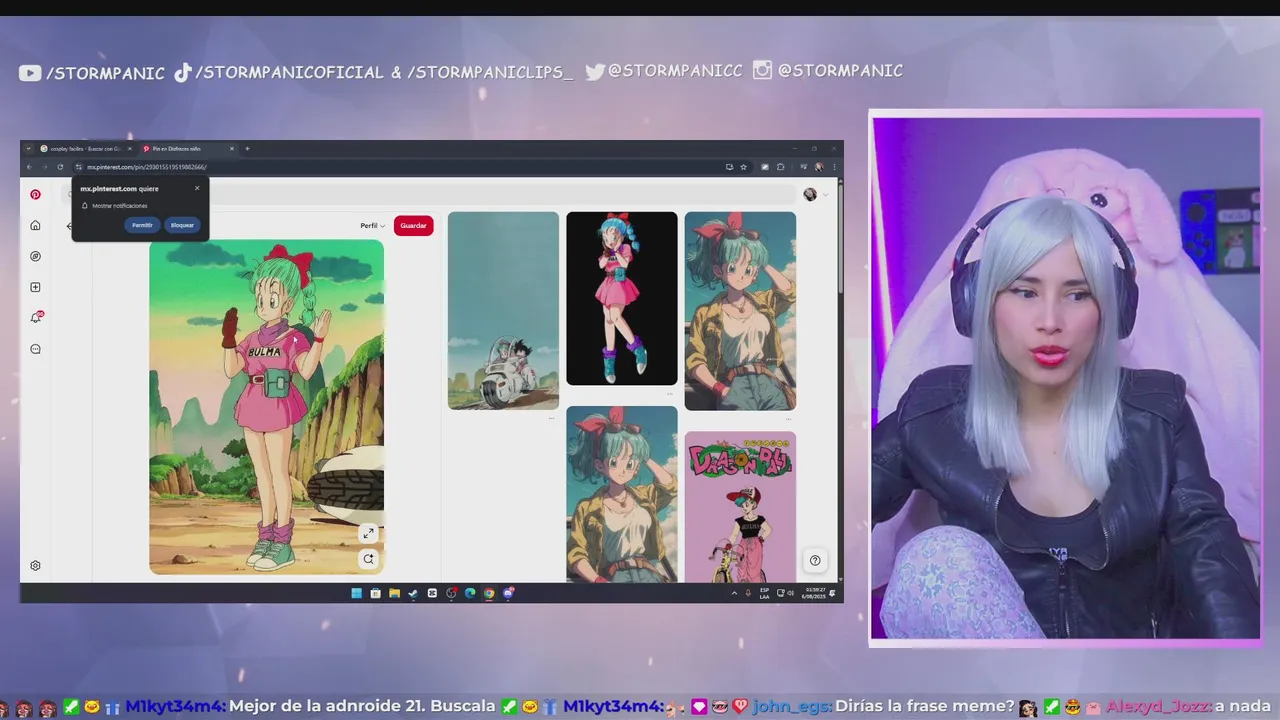View site information icon in address bar
1280x720 pixels.
tap(78, 167)
